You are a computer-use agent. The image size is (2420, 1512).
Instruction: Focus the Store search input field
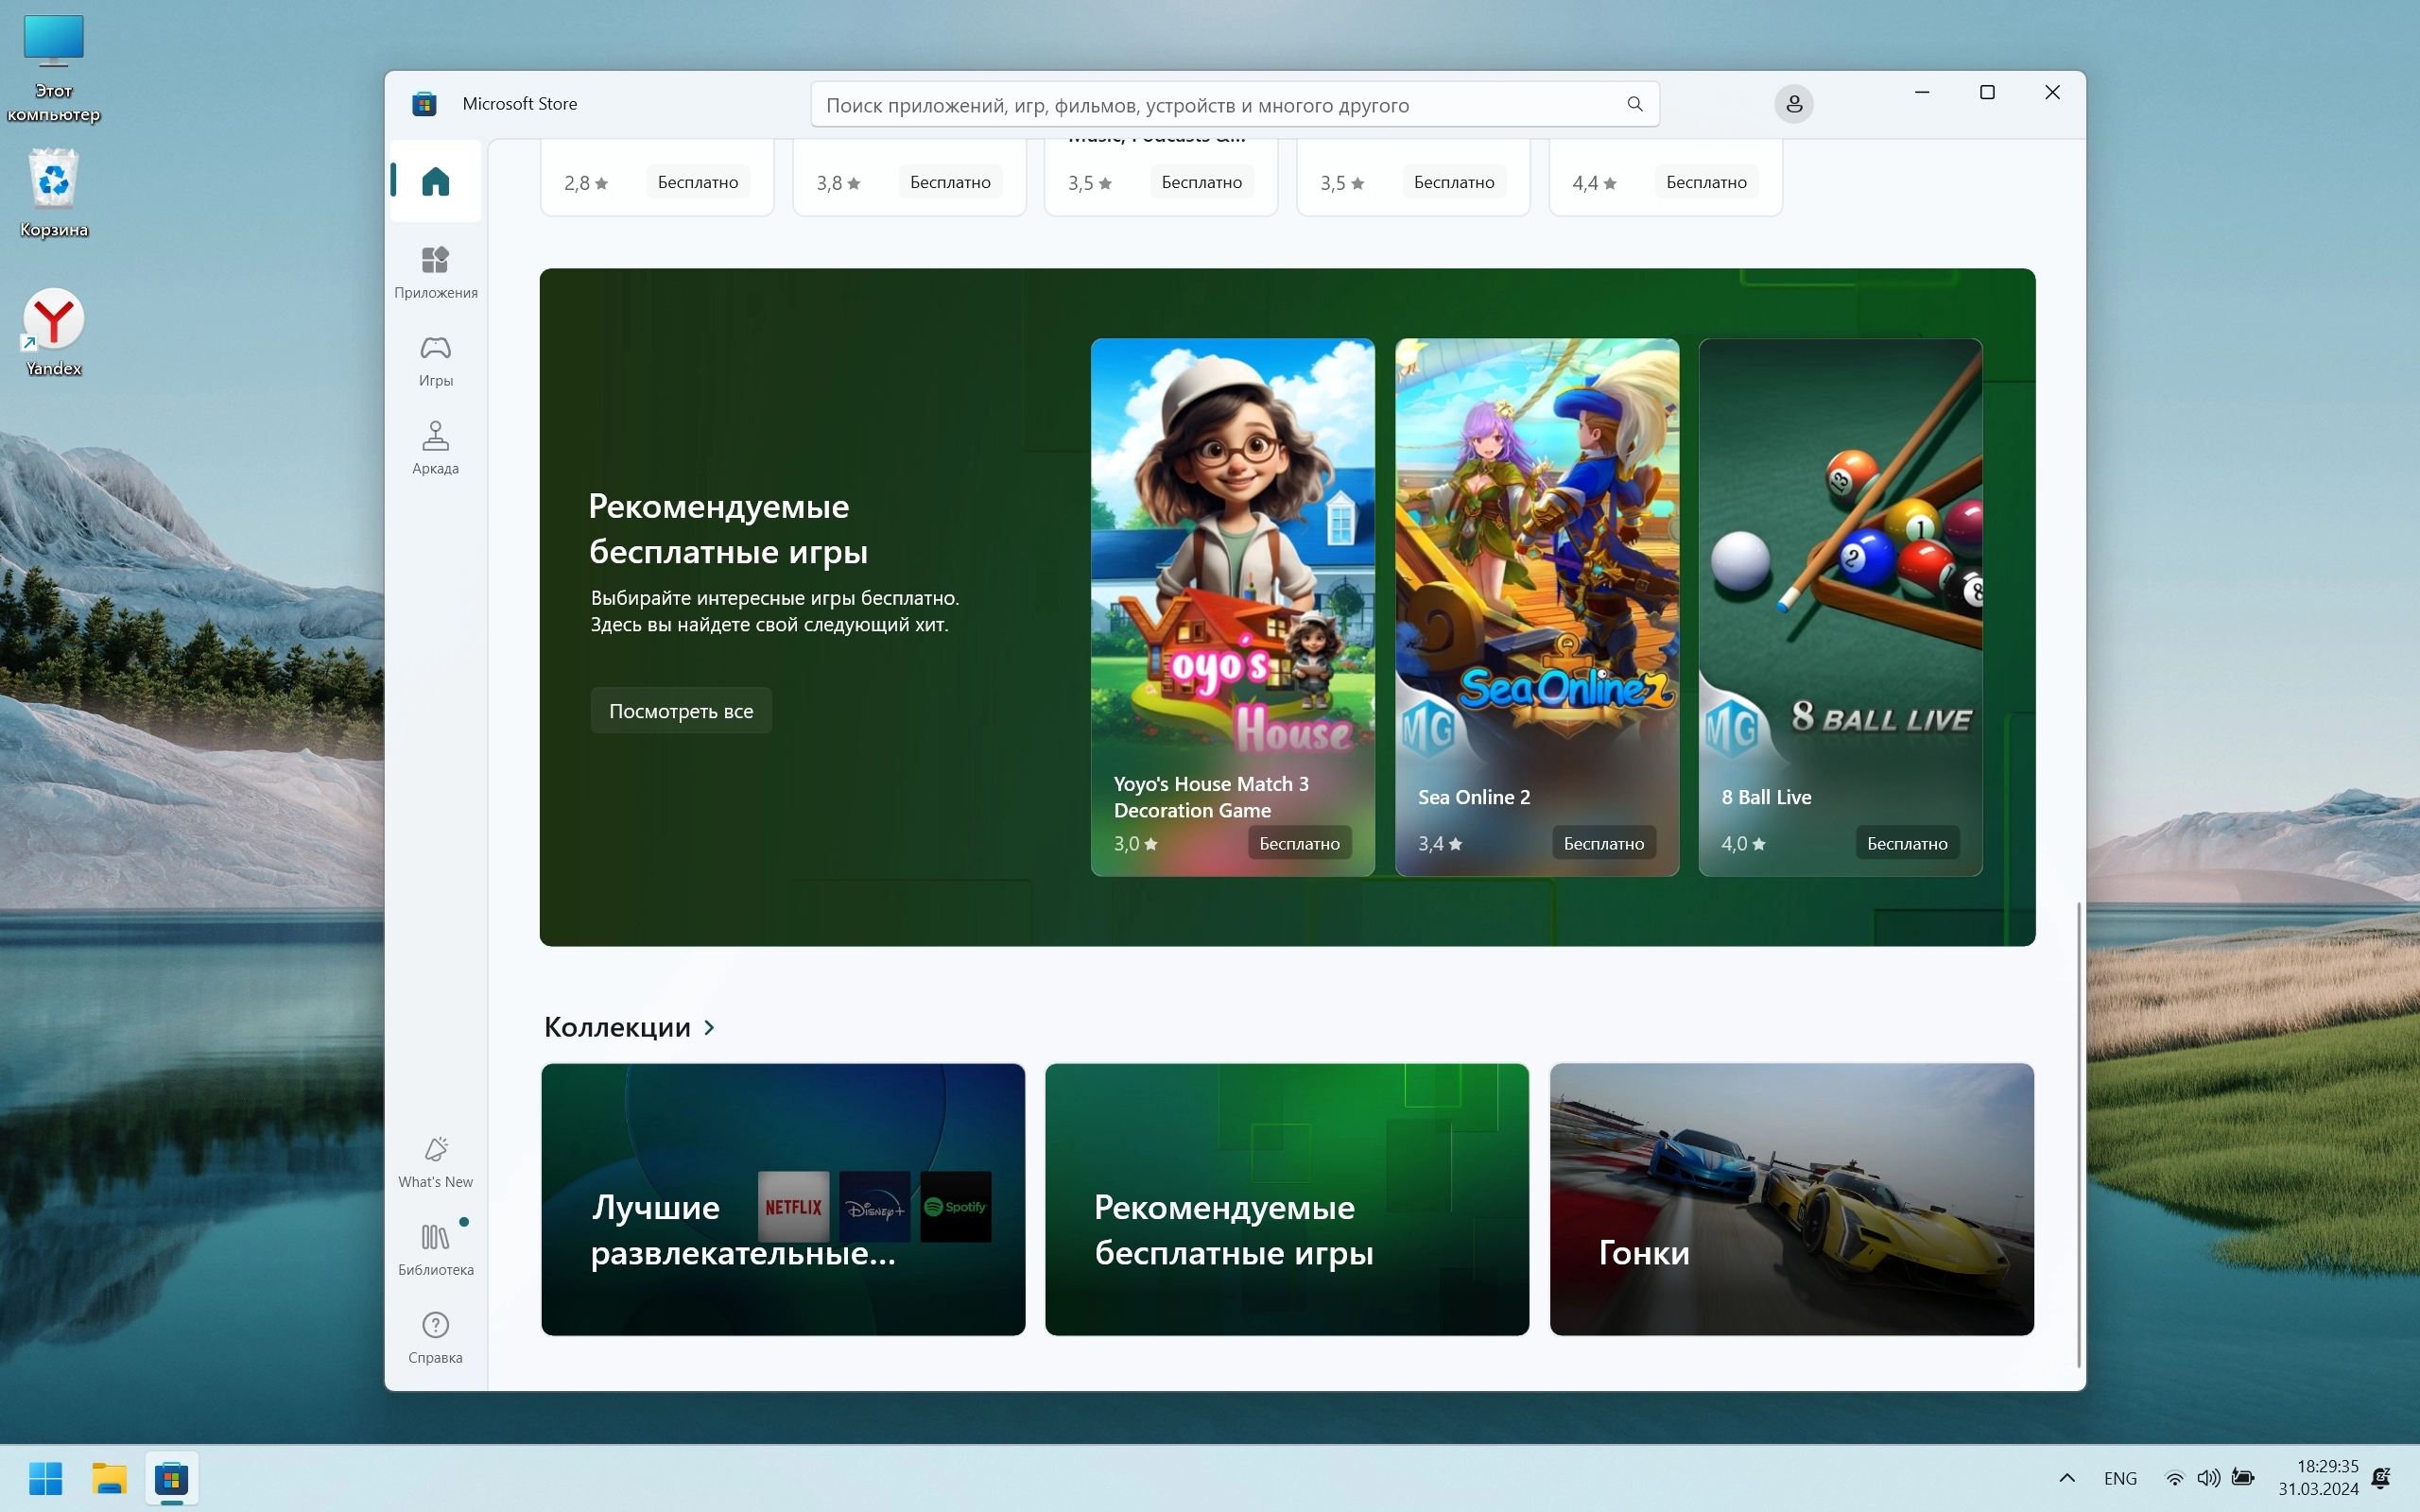[x=1200, y=105]
